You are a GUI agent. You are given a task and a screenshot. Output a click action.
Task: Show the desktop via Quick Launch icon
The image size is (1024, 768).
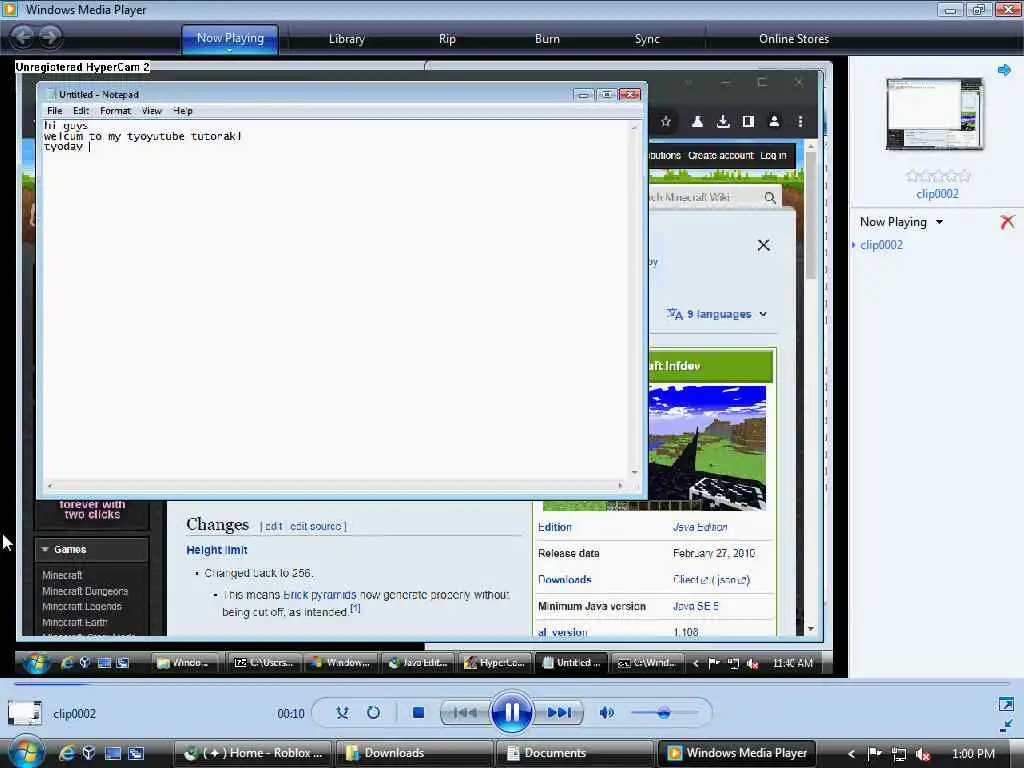(113, 753)
